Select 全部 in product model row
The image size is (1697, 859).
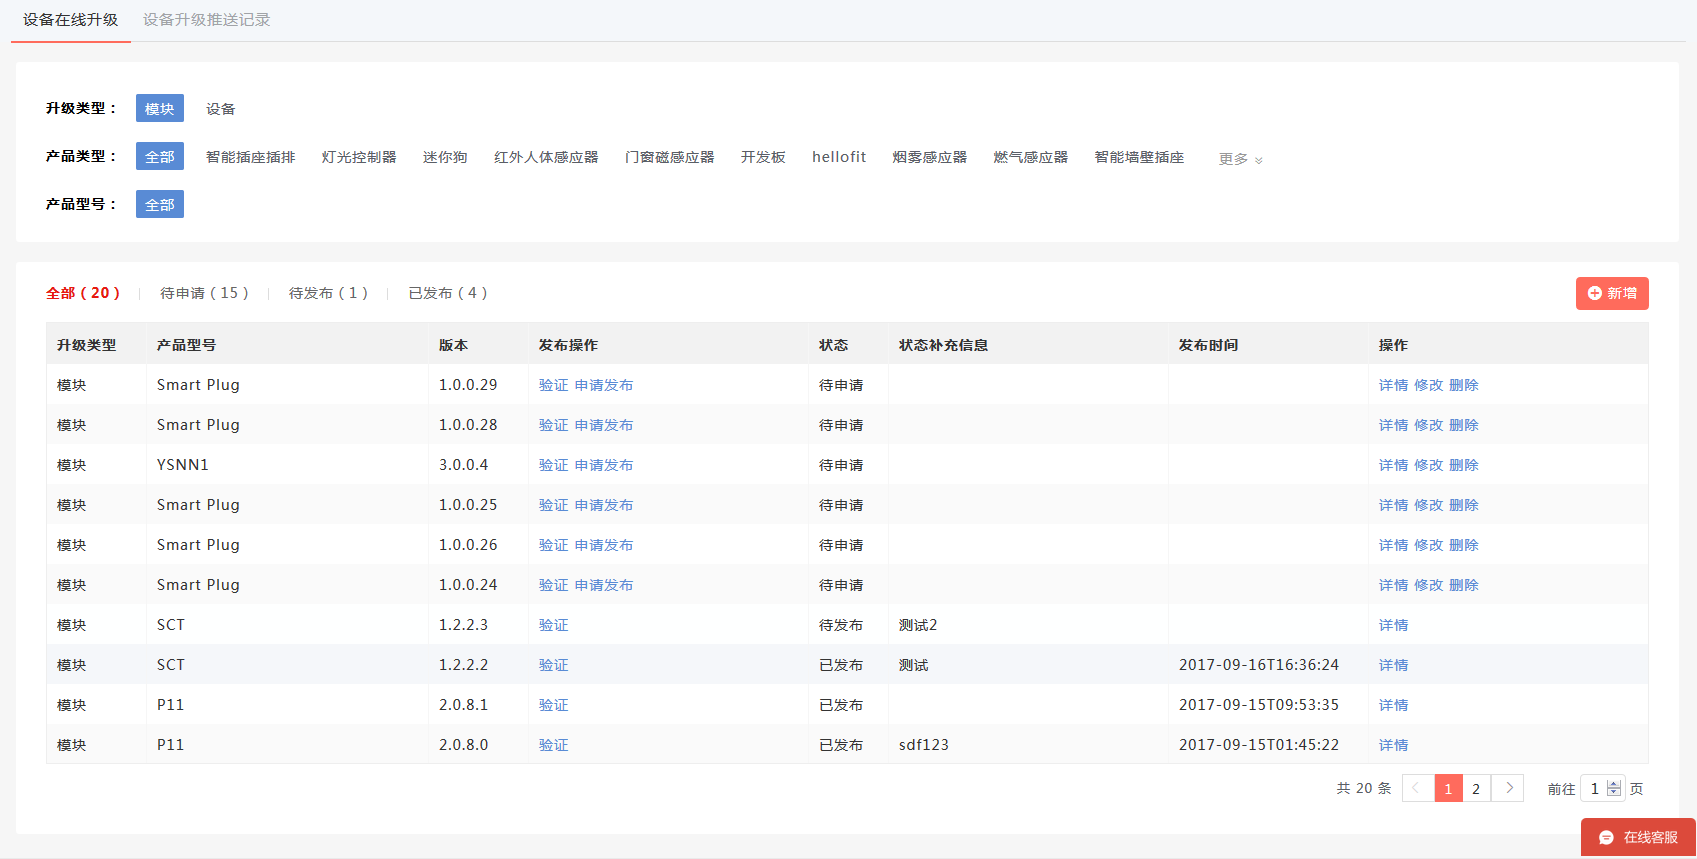pos(160,204)
